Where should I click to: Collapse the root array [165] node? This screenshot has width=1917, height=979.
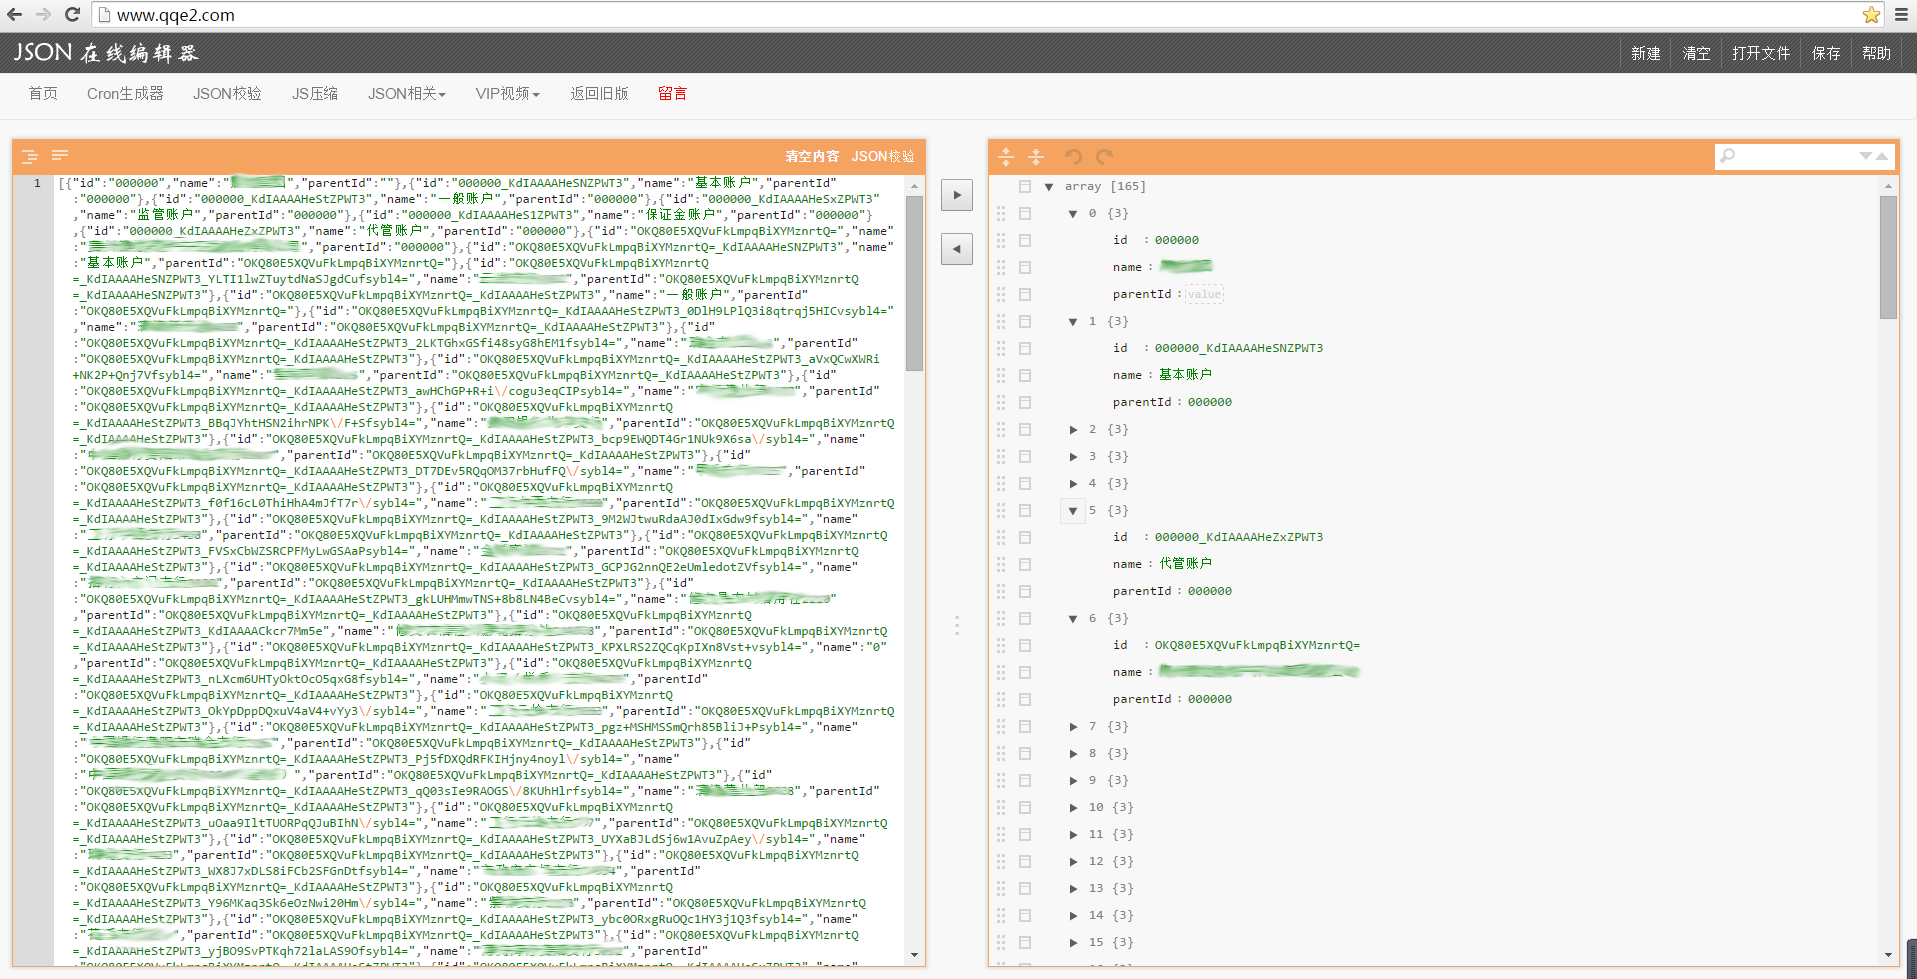[x=1049, y=187]
